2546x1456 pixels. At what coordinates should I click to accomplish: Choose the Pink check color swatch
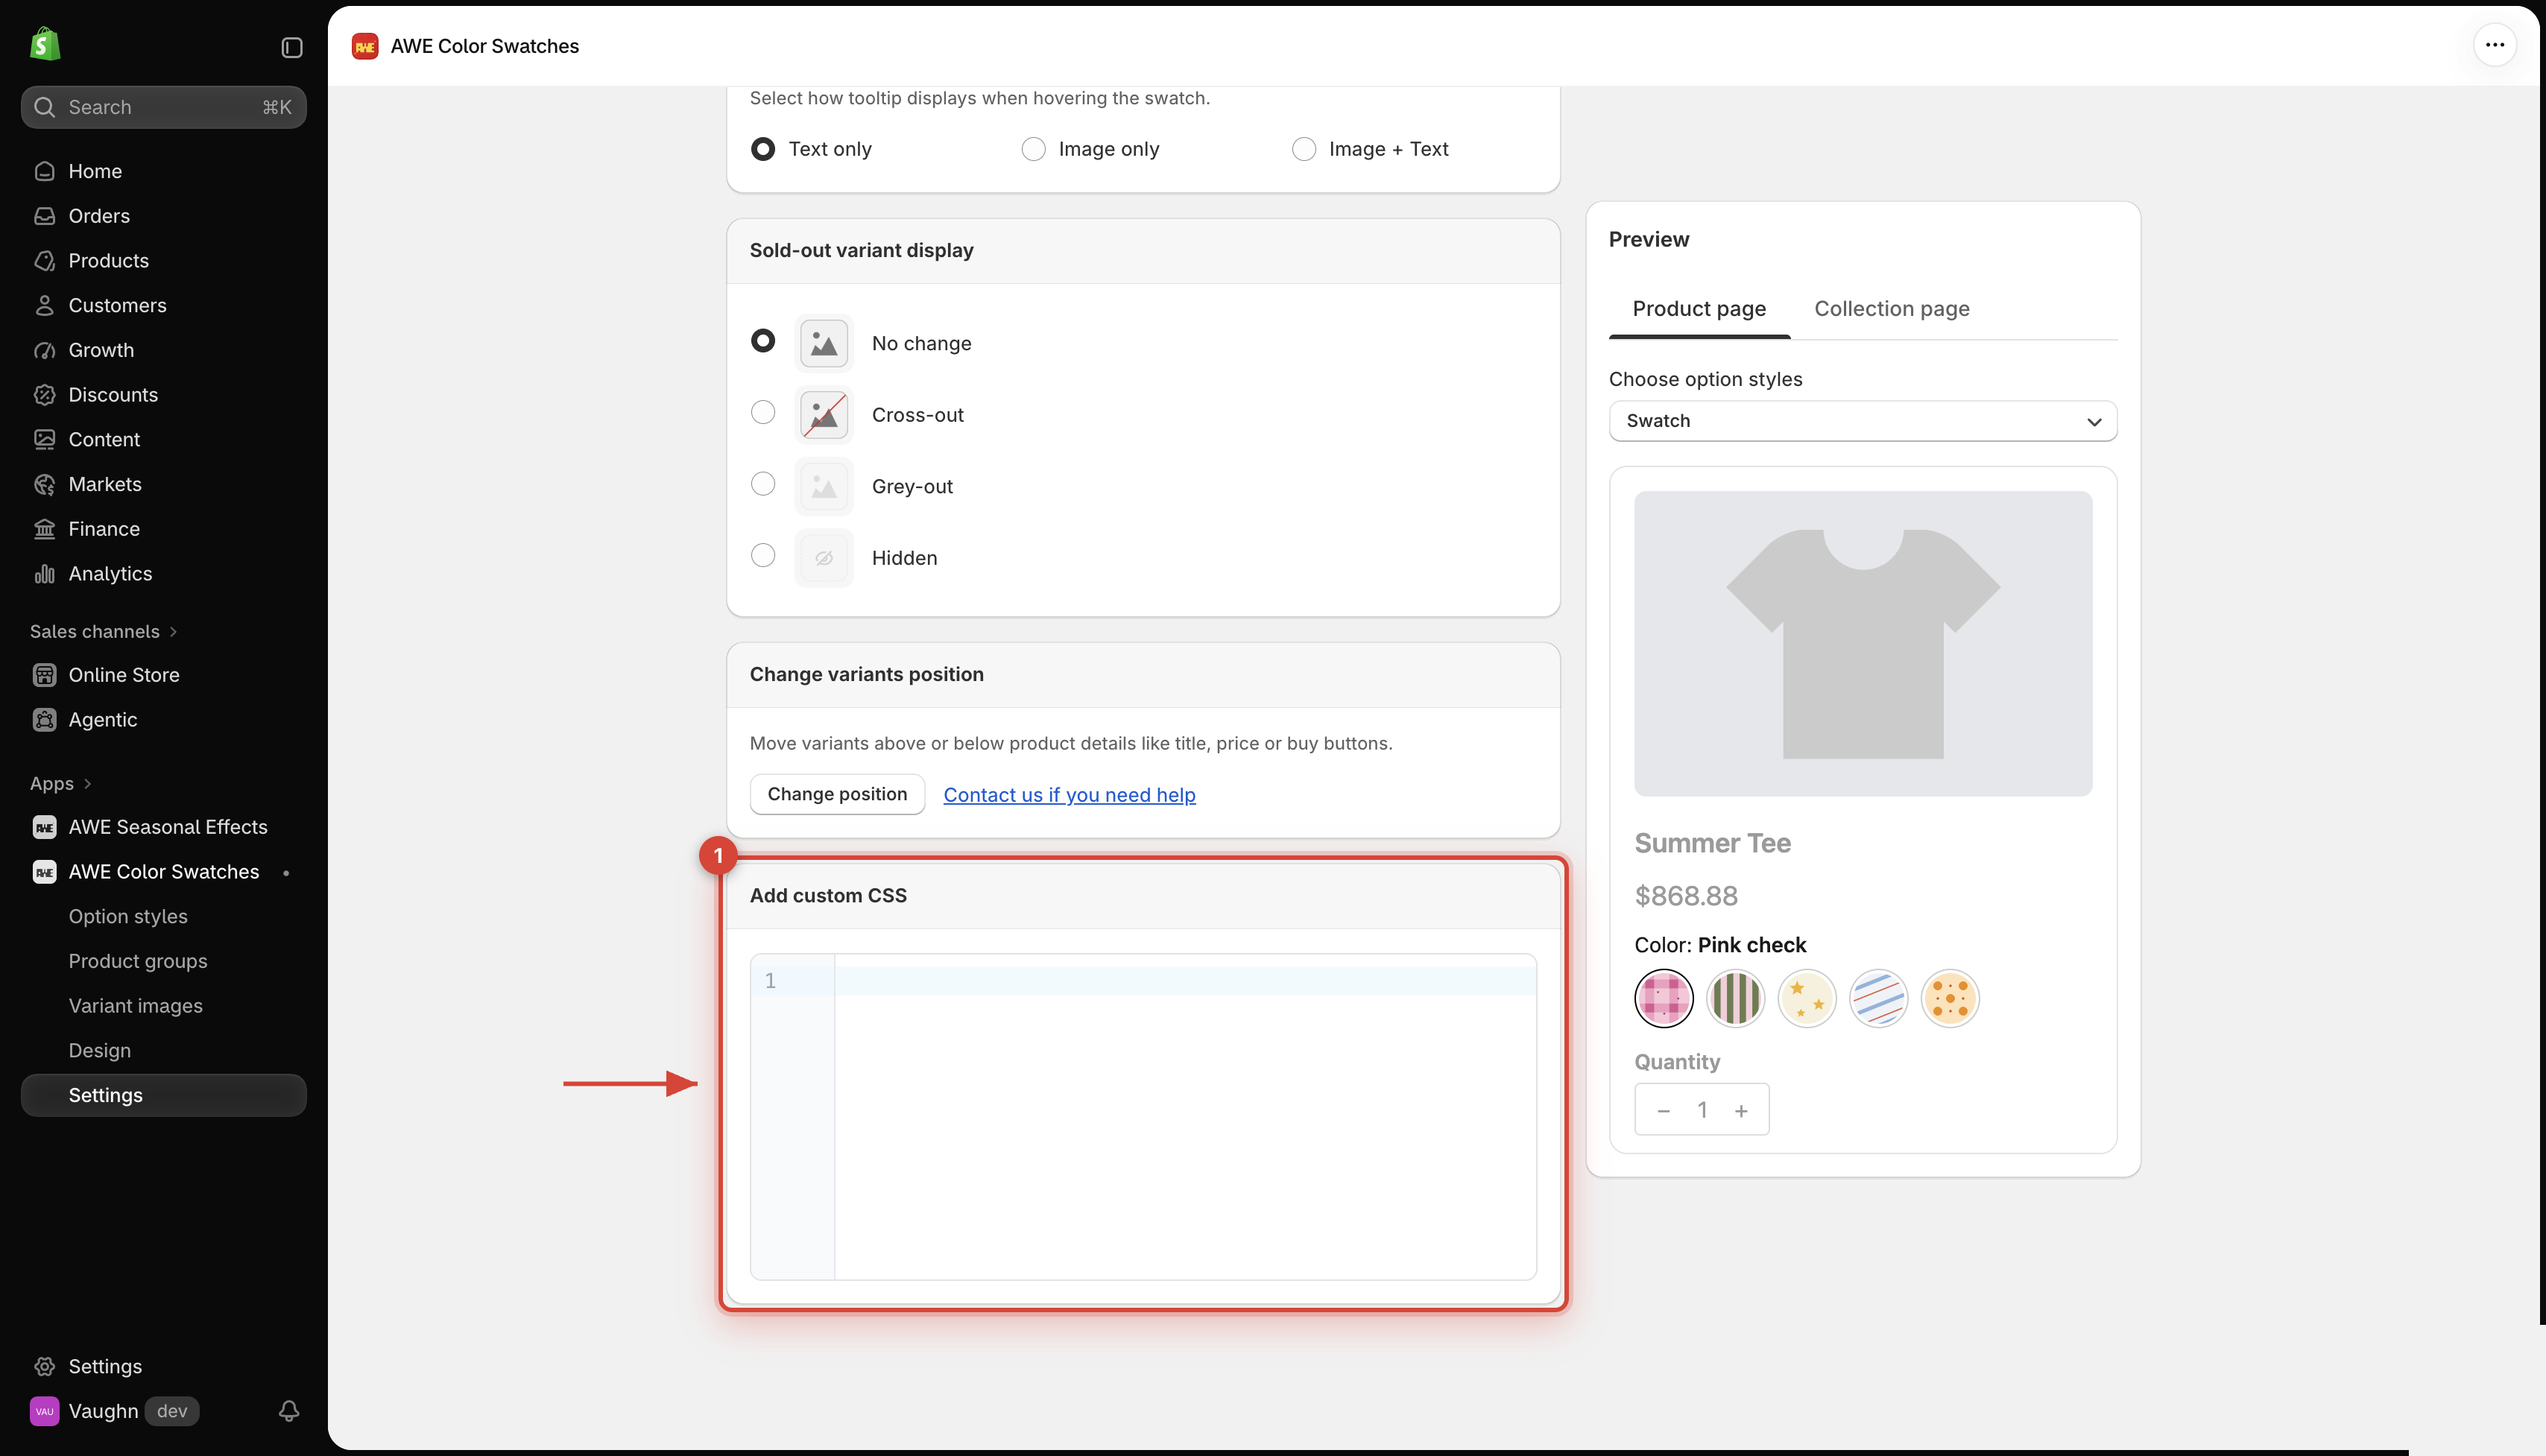[1663, 998]
